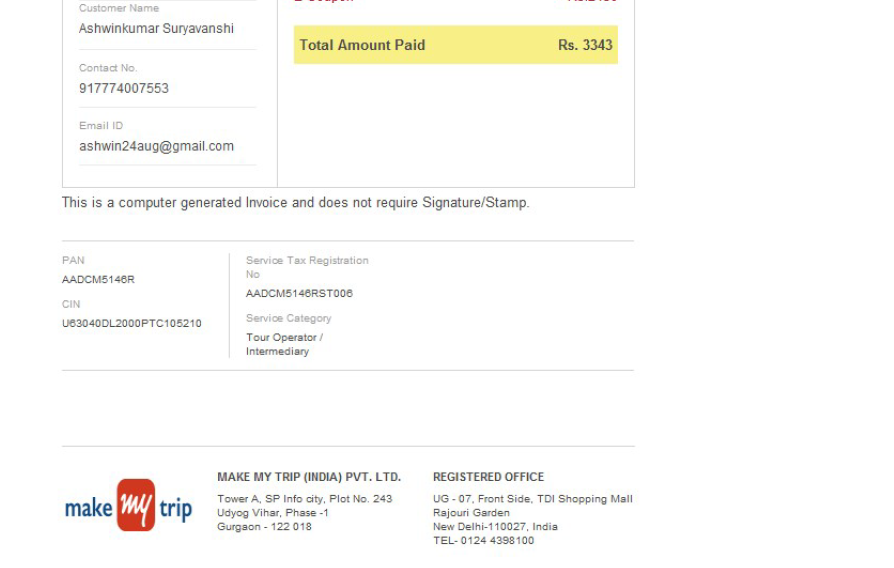Screen dimensions: 894x568
Task: Click the Service Category label
Action: (288, 318)
